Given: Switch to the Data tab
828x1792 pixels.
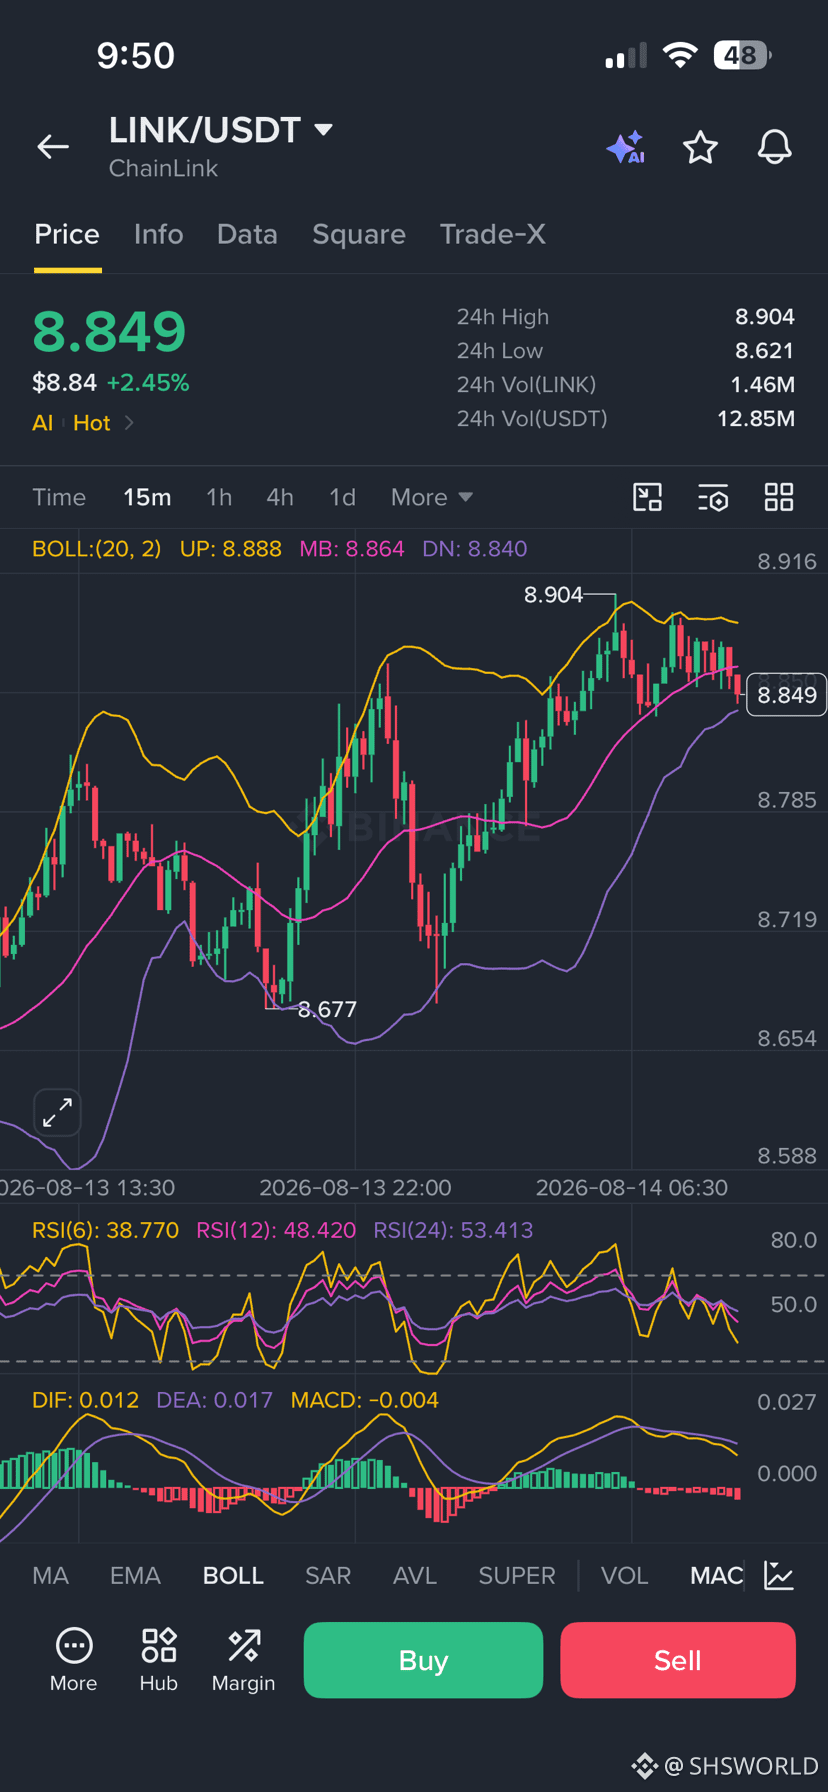Looking at the screenshot, I should [x=247, y=234].
